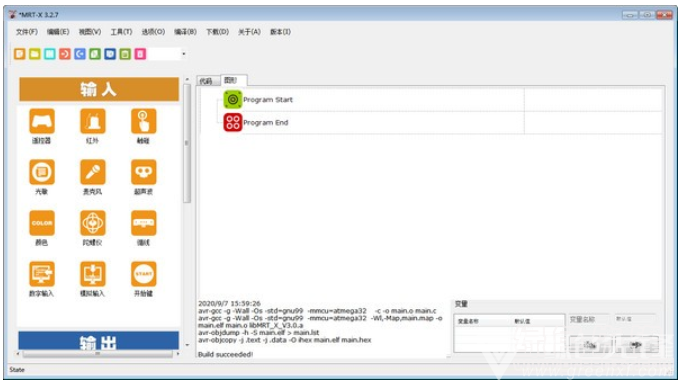Open the 文件(F) file menu

tap(27, 32)
